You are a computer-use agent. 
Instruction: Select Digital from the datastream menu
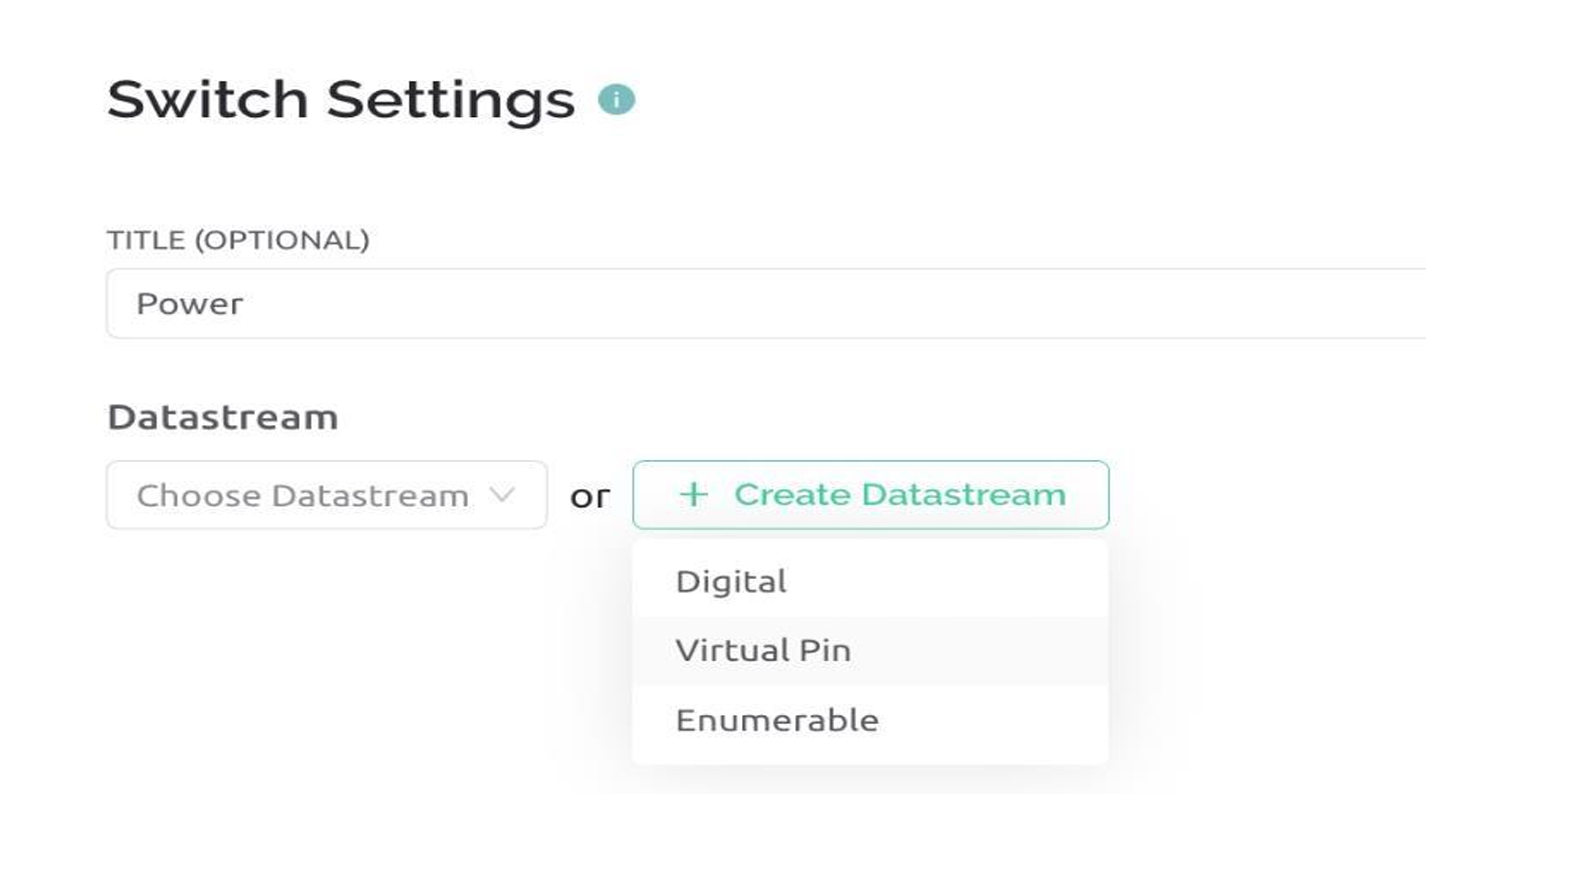[733, 580]
